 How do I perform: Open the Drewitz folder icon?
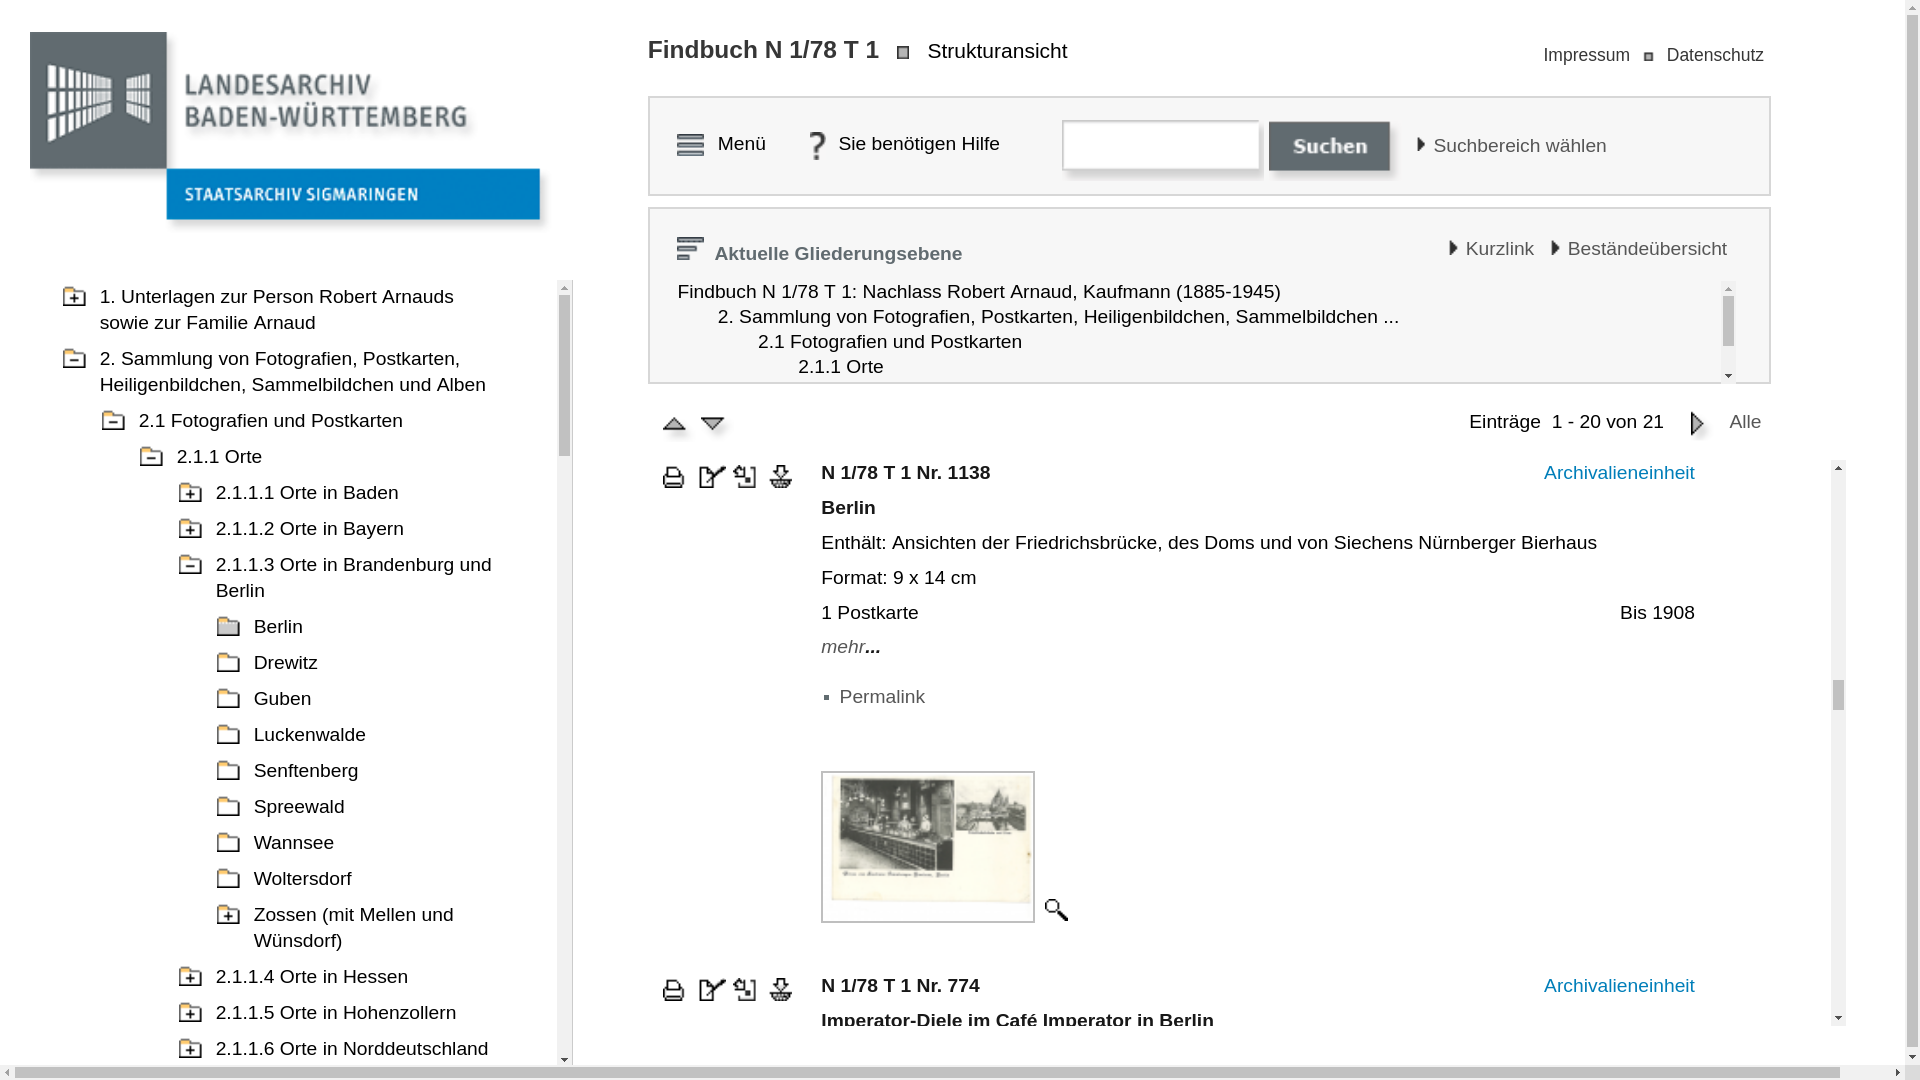[228, 663]
